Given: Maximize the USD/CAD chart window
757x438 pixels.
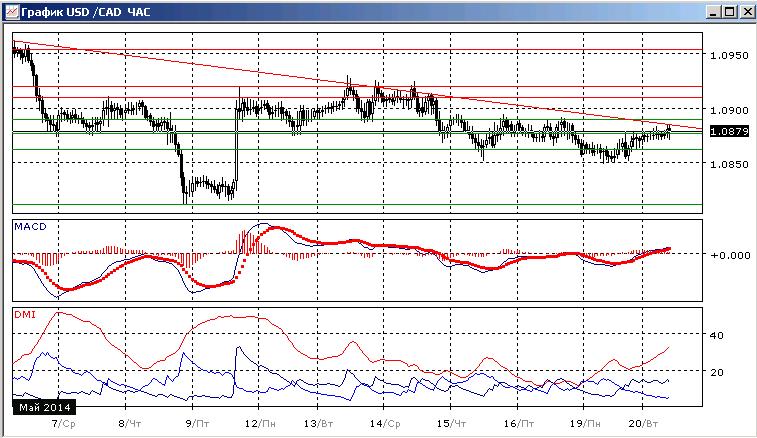Looking at the screenshot, I should pyautogui.click(x=729, y=12).
